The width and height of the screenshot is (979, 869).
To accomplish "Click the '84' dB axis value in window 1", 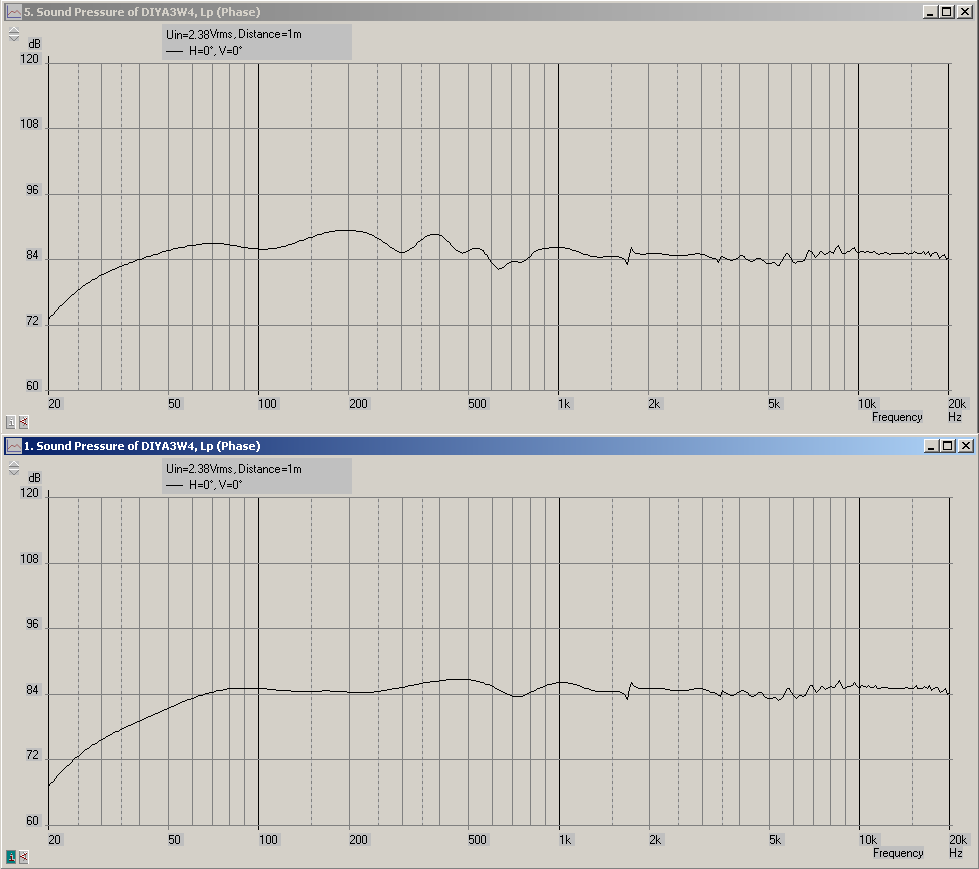I will [32, 690].
